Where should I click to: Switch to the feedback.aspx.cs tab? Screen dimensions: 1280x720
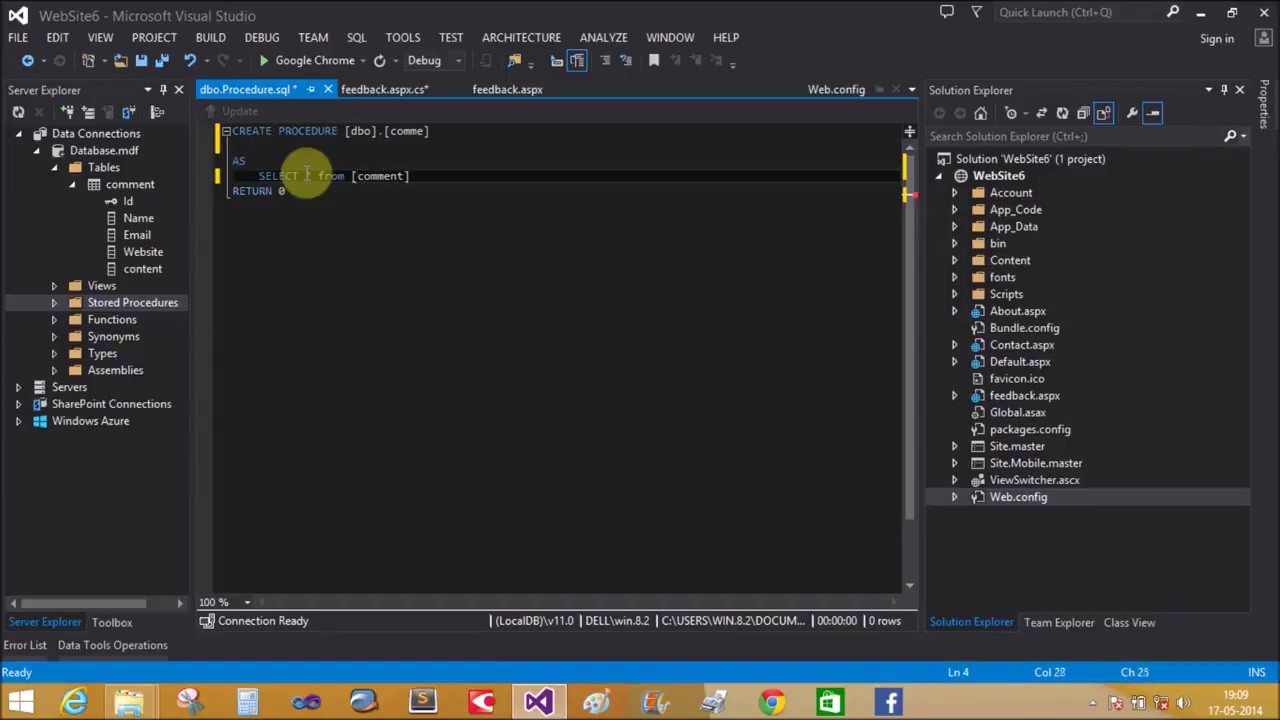pos(385,90)
